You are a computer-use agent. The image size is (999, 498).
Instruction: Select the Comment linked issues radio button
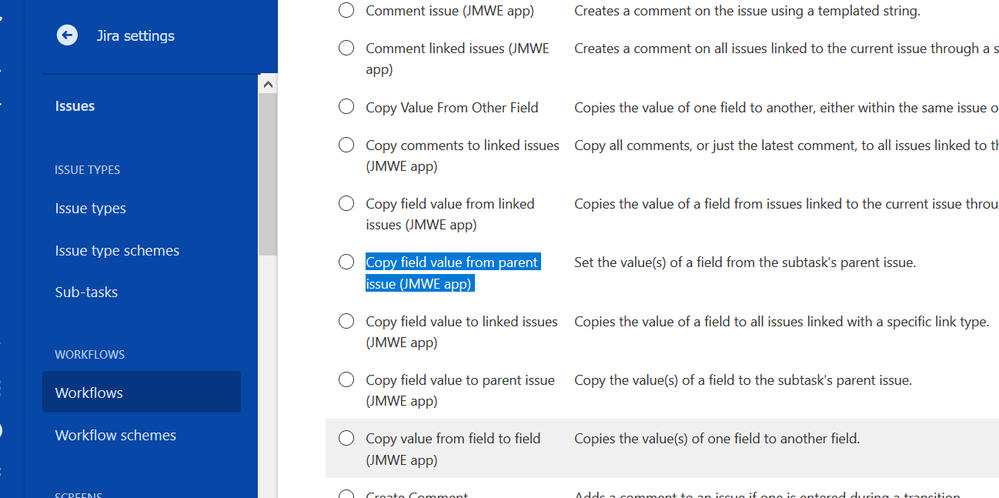pyautogui.click(x=346, y=48)
